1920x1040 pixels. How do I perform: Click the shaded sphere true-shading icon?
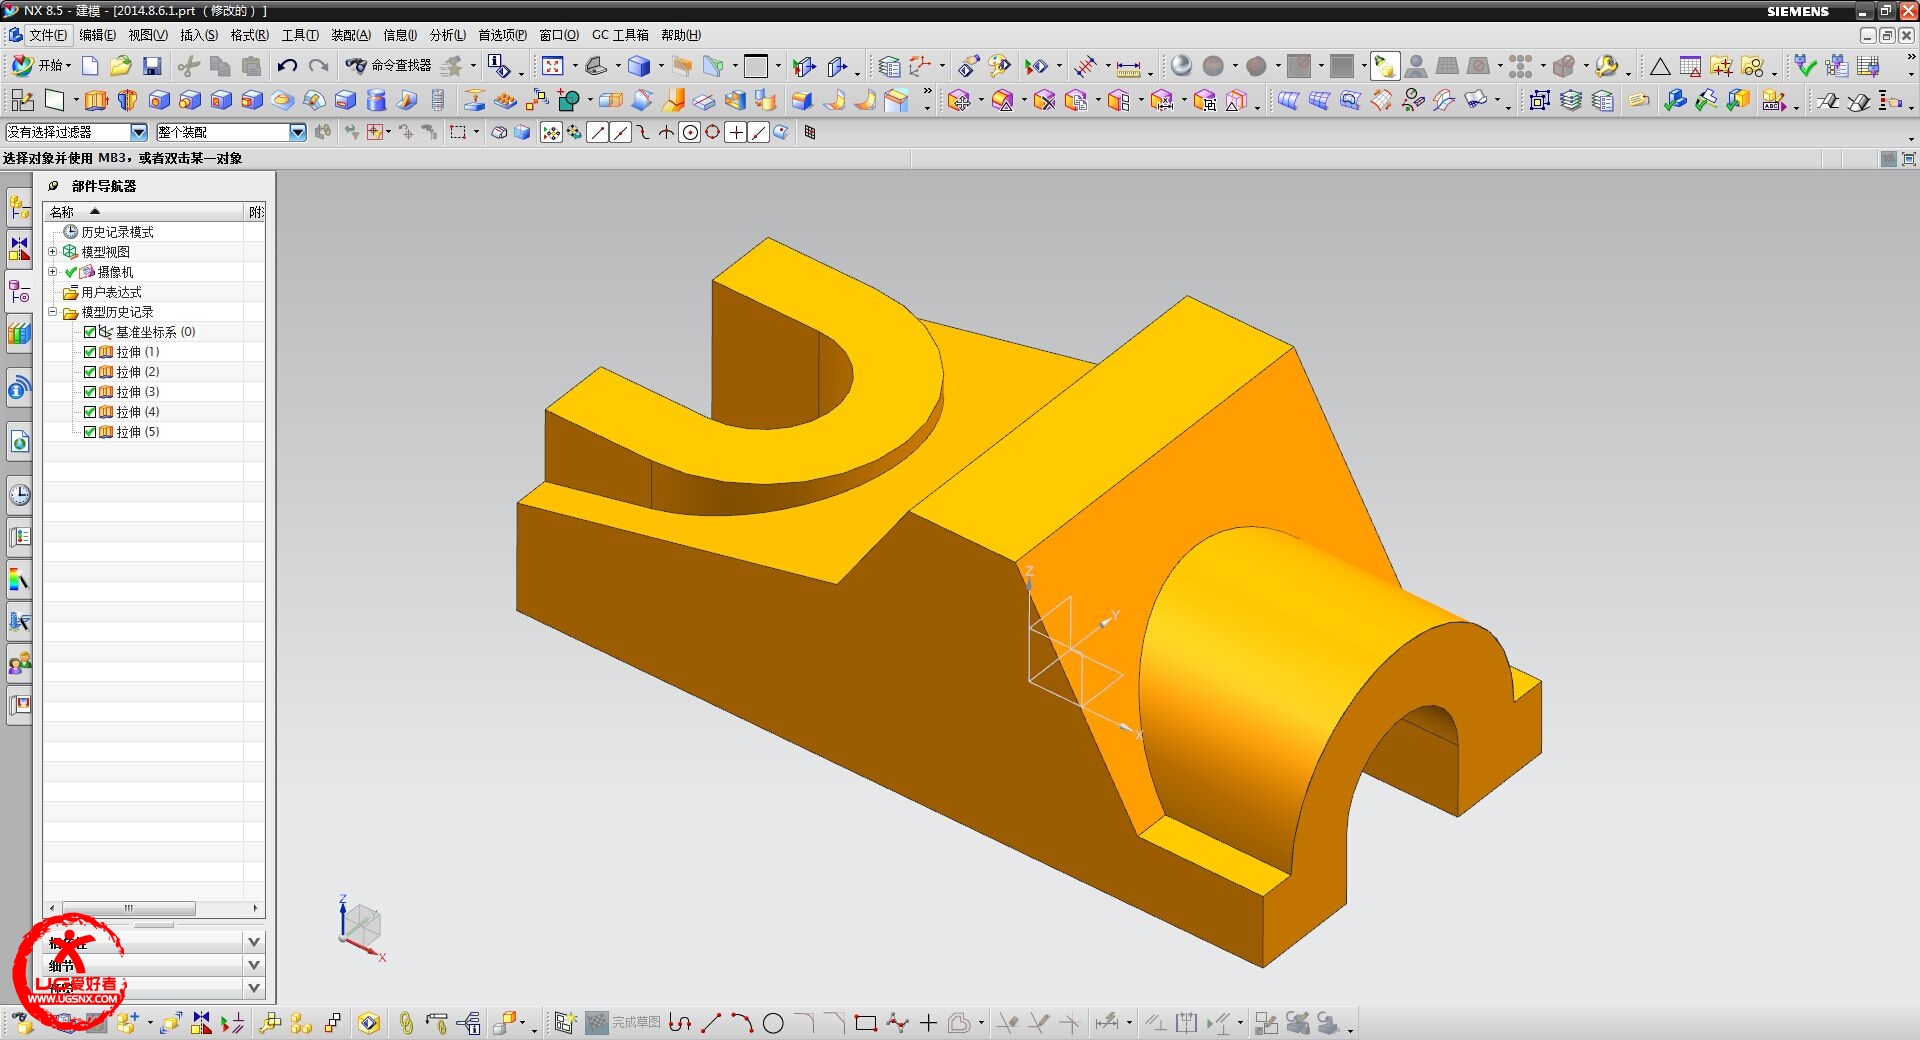pyautogui.click(x=1181, y=66)
